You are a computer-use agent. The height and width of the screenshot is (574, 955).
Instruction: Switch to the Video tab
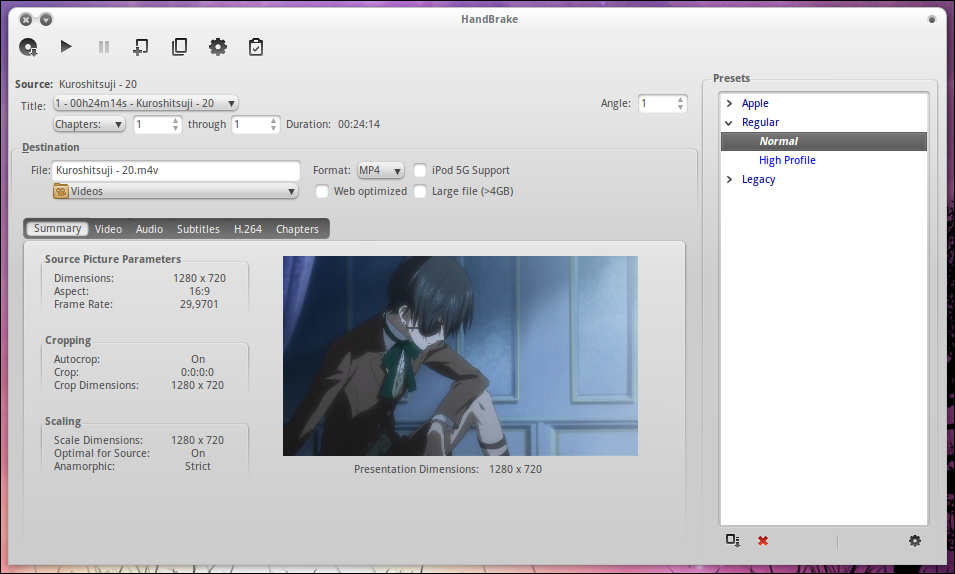click(x=108, y=229)
